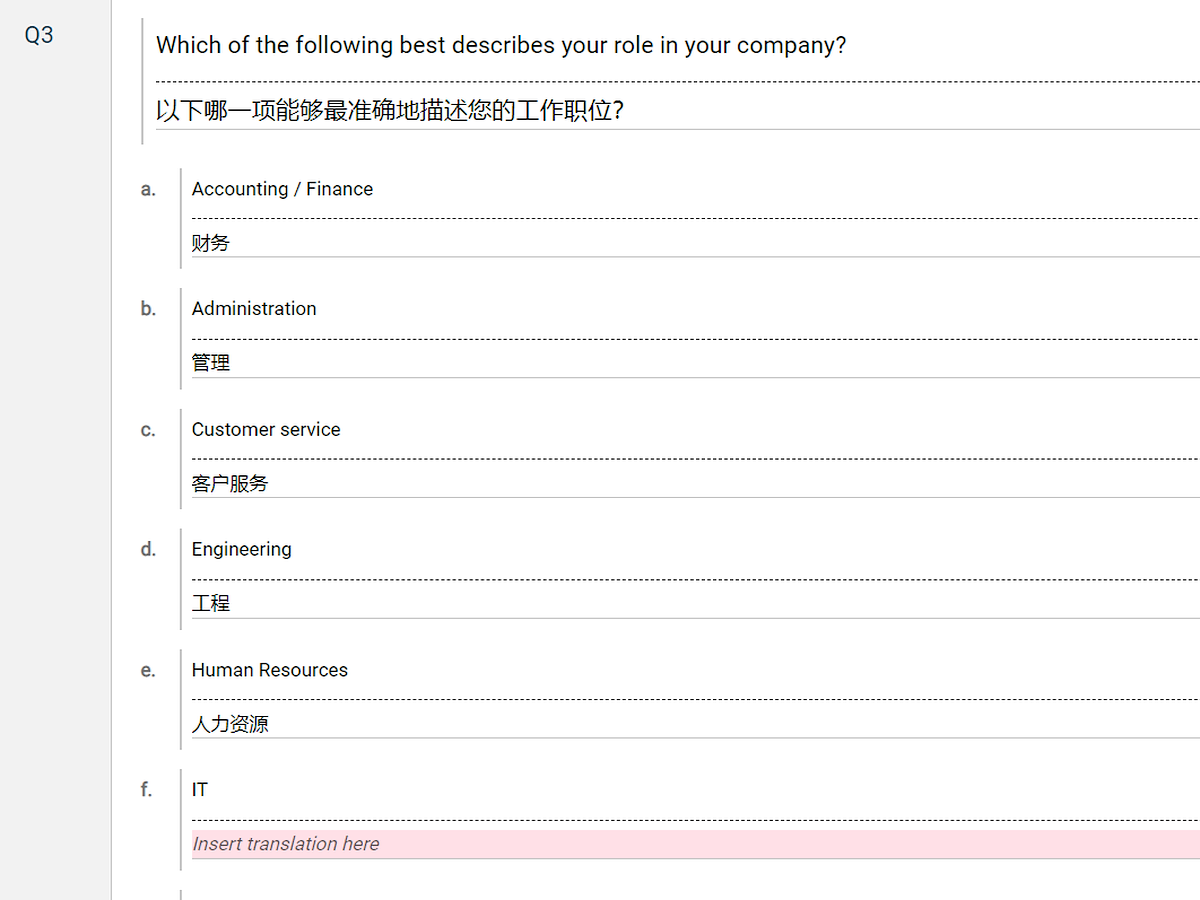Click the 'Accounting / Finance' source text
Screen dimensions: 1200x900
pyautogui.click(x=282, y=189)
